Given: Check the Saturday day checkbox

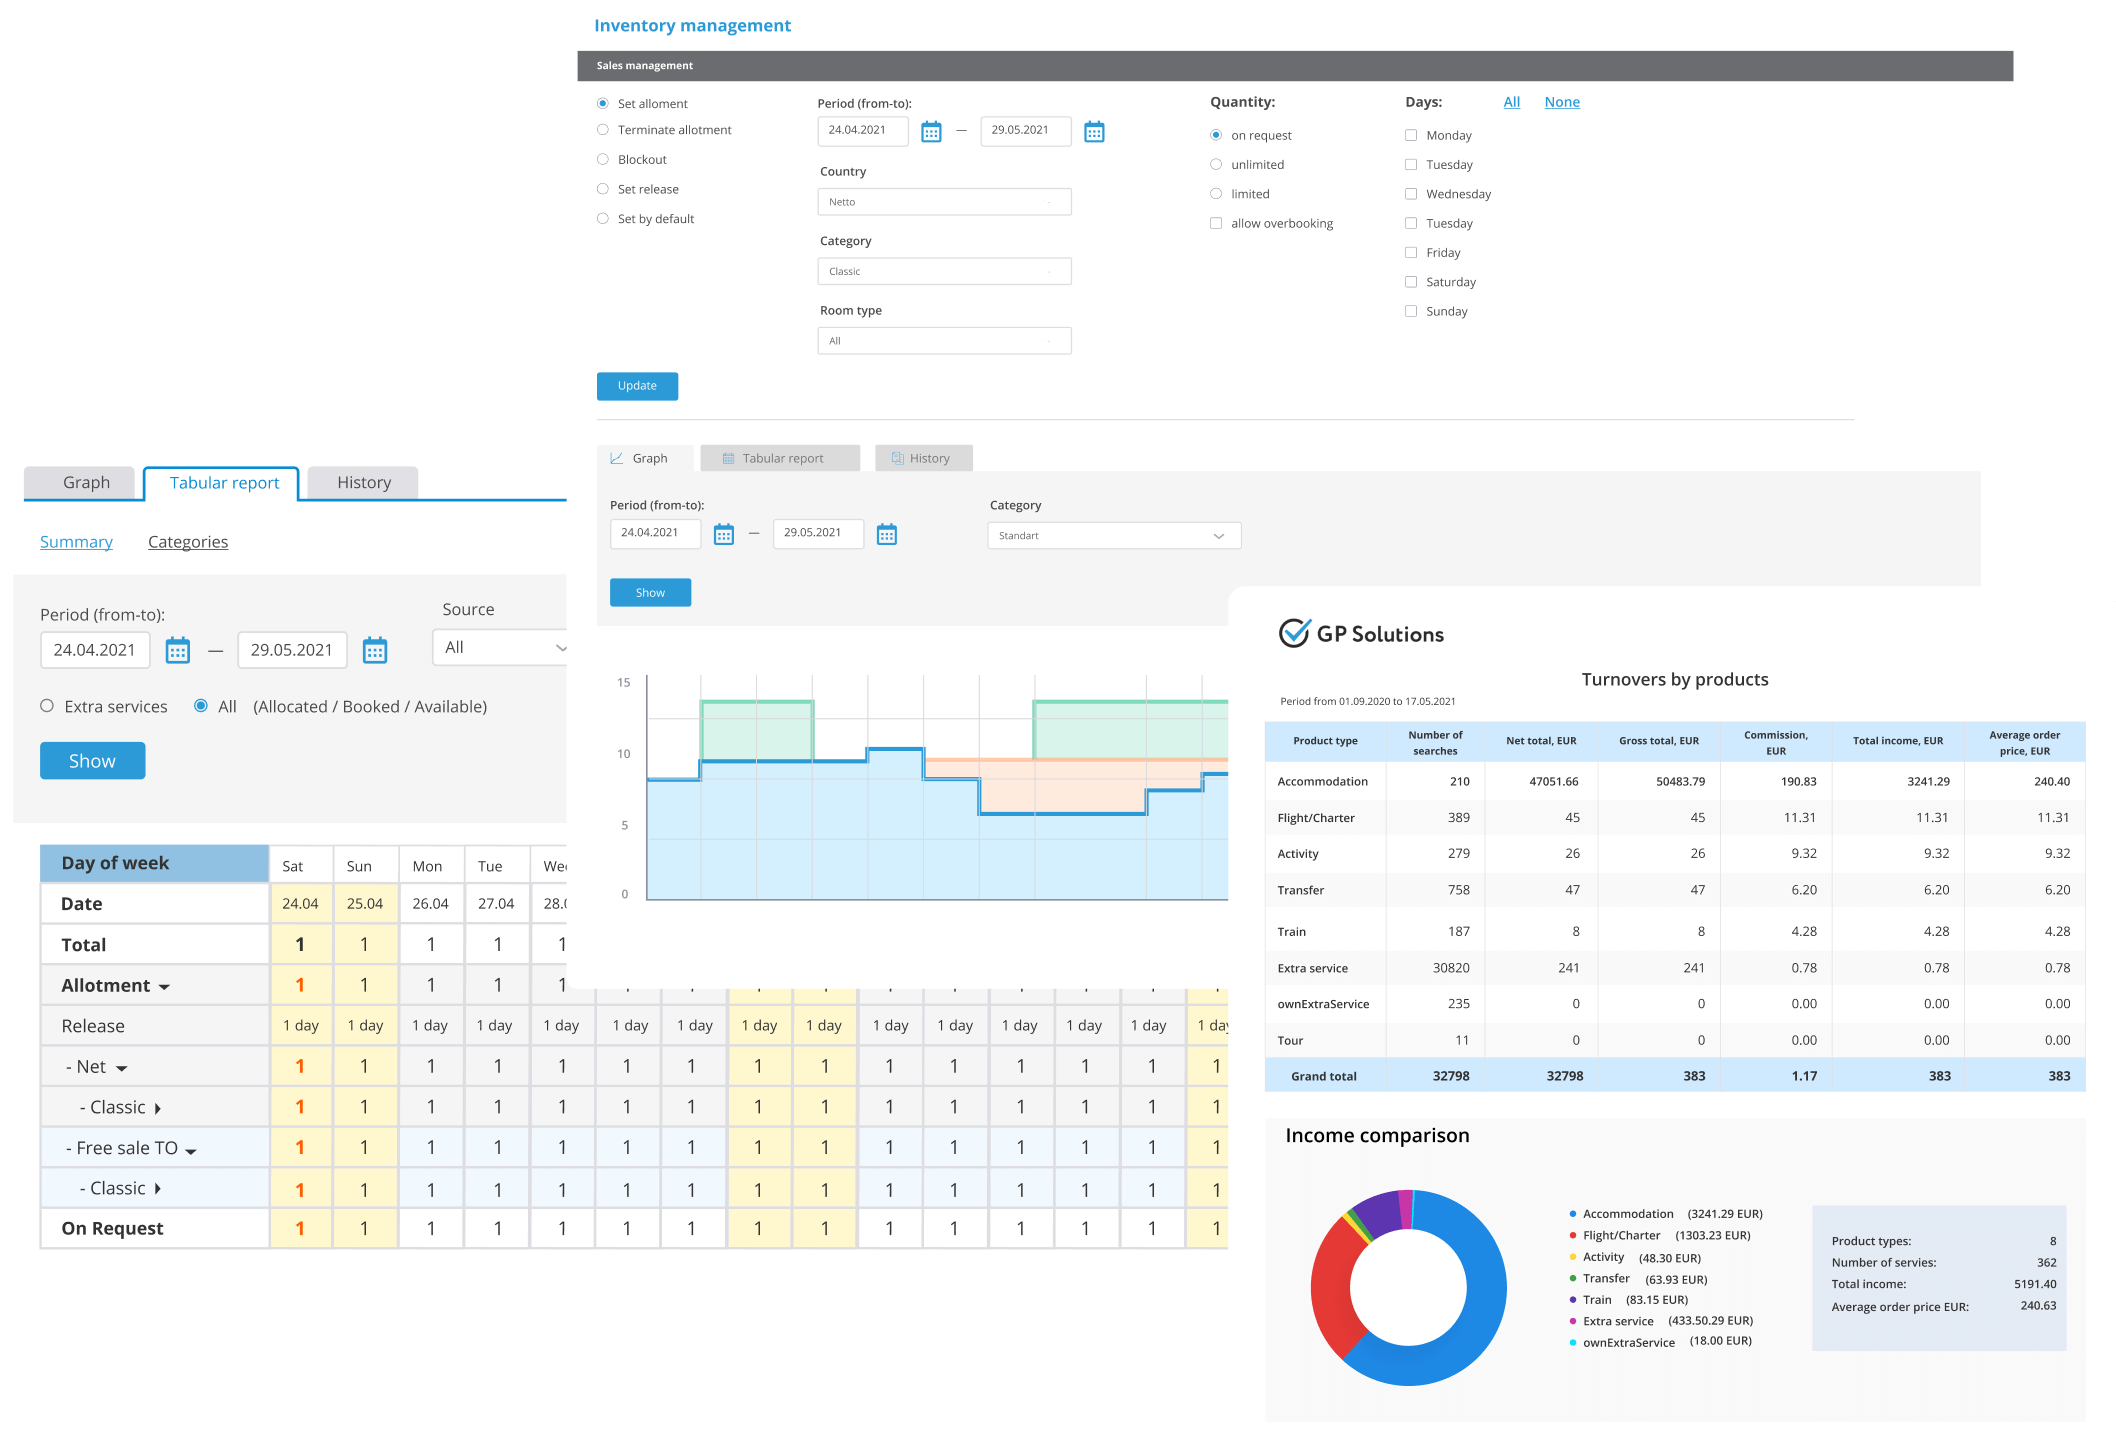Looking at the screenshot, I should point(1411,282).
